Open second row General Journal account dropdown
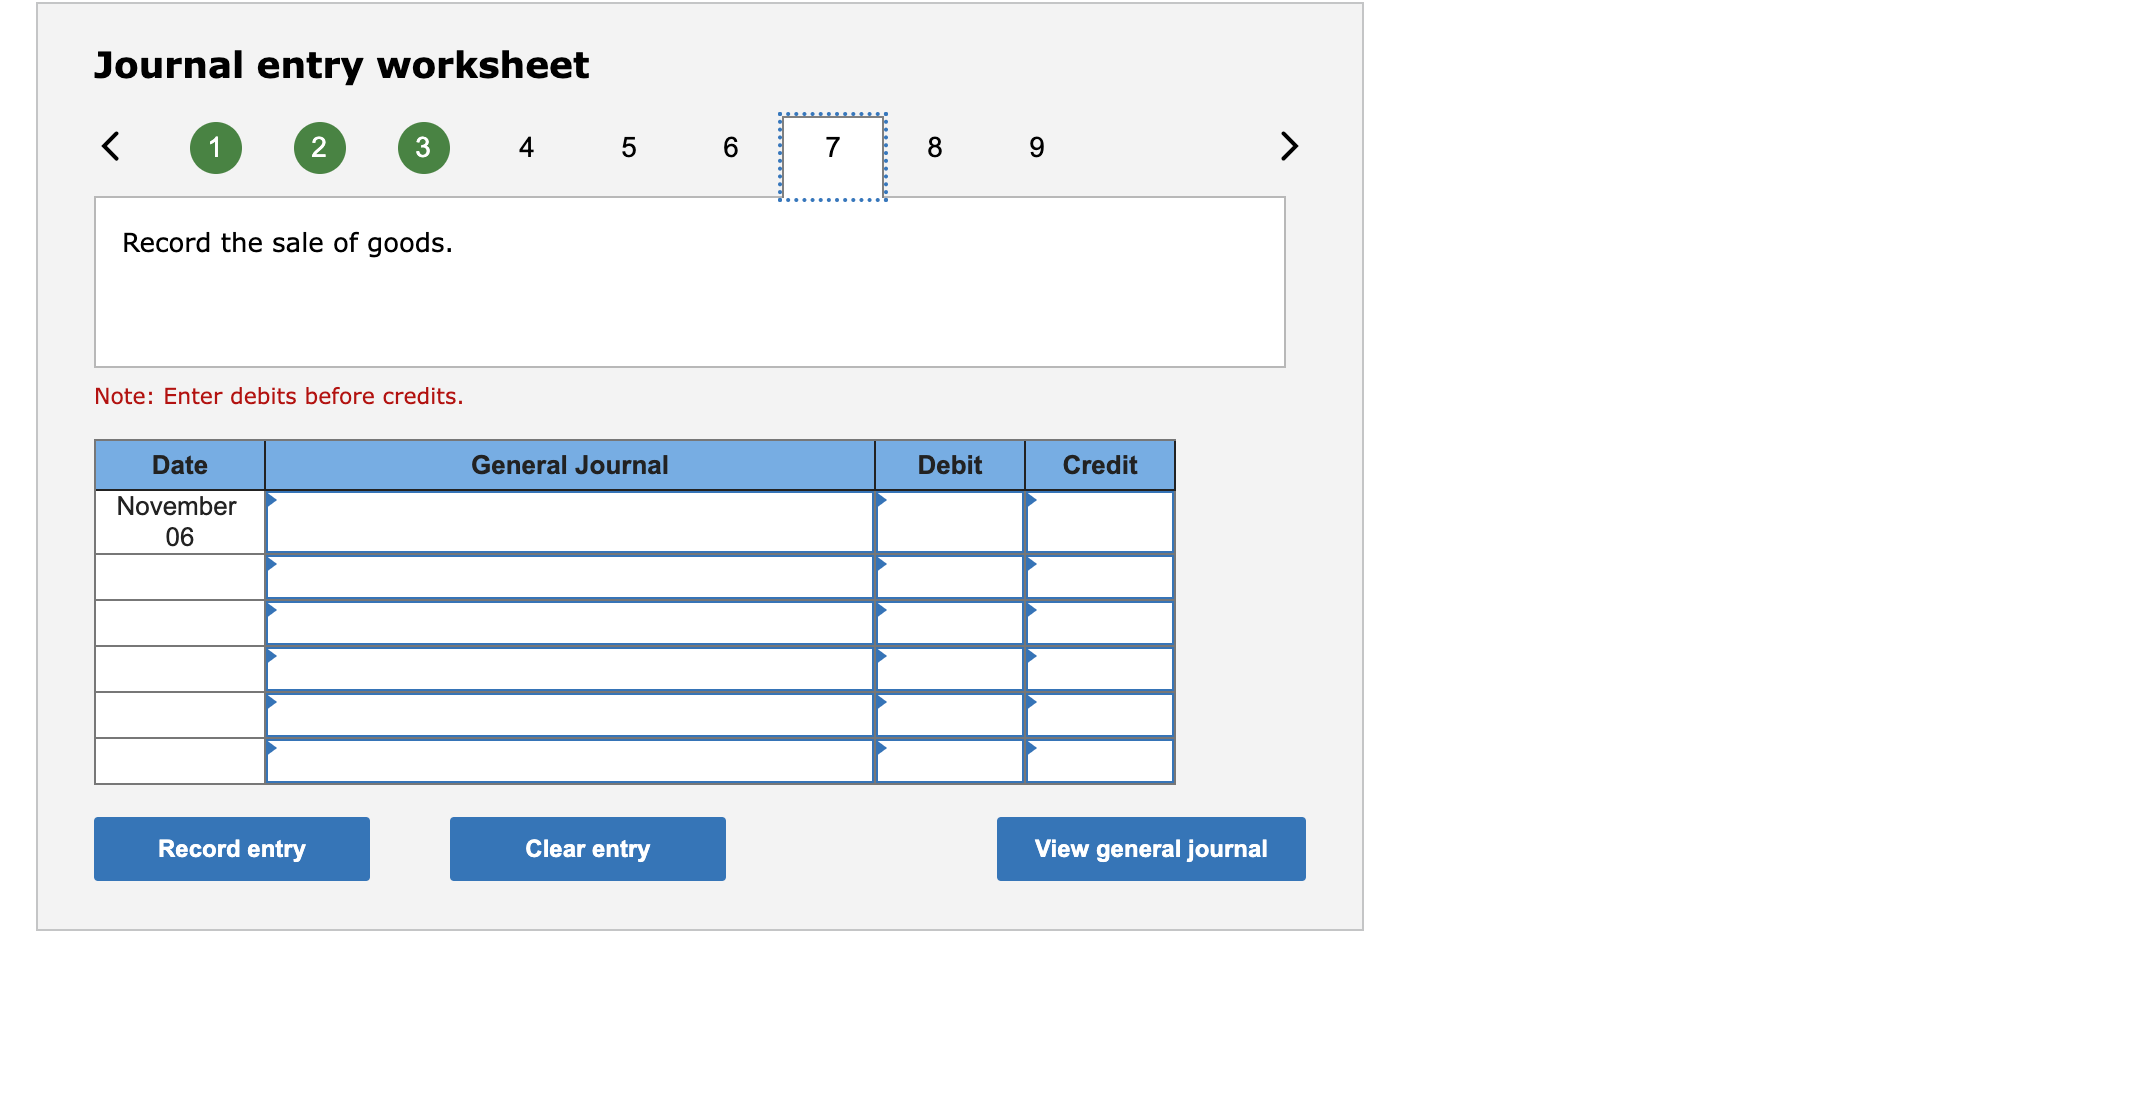The height and width of the screenshot is (1113, 2132). 570,578
